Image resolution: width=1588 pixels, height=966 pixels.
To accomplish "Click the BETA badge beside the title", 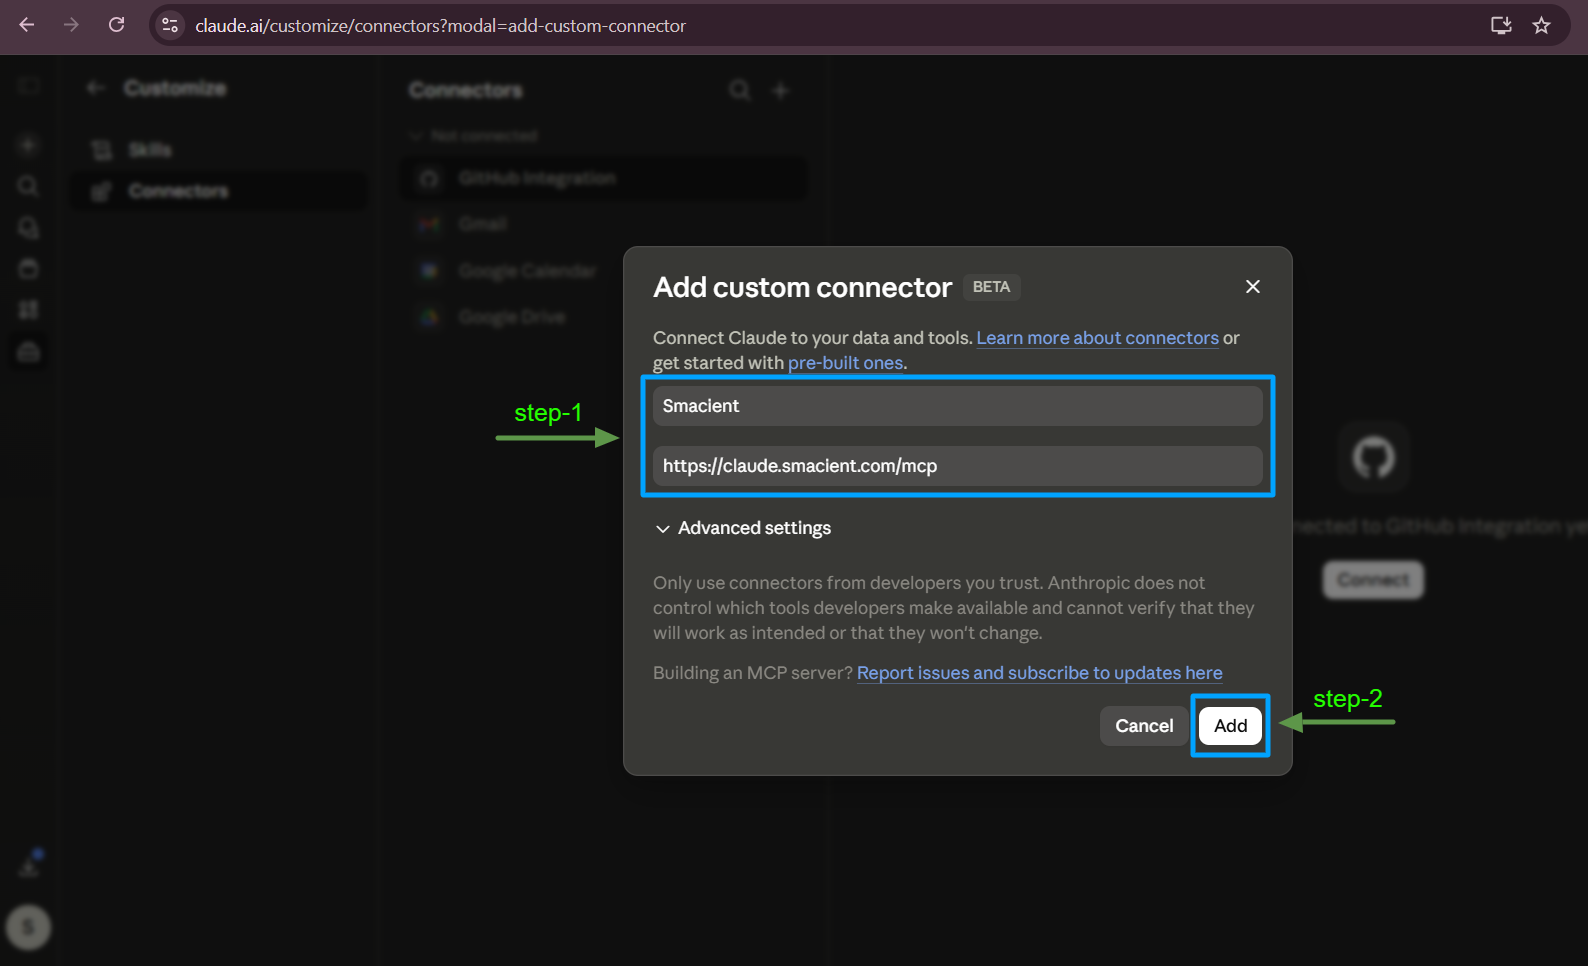I will point(991,287).
